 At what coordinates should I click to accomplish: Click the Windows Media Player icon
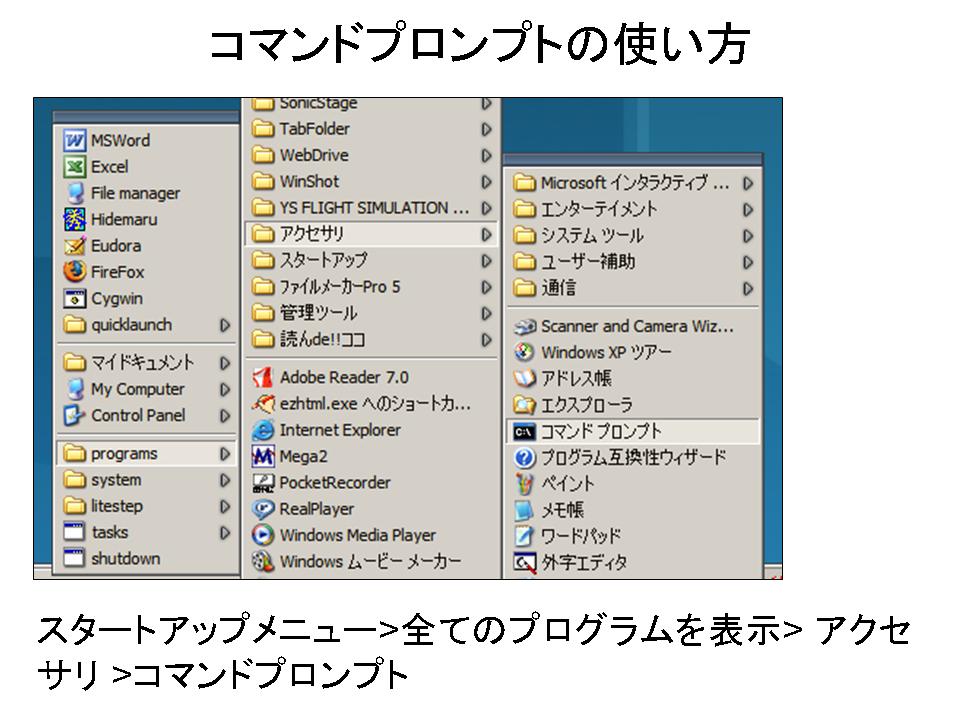click(x=263, y=535)
